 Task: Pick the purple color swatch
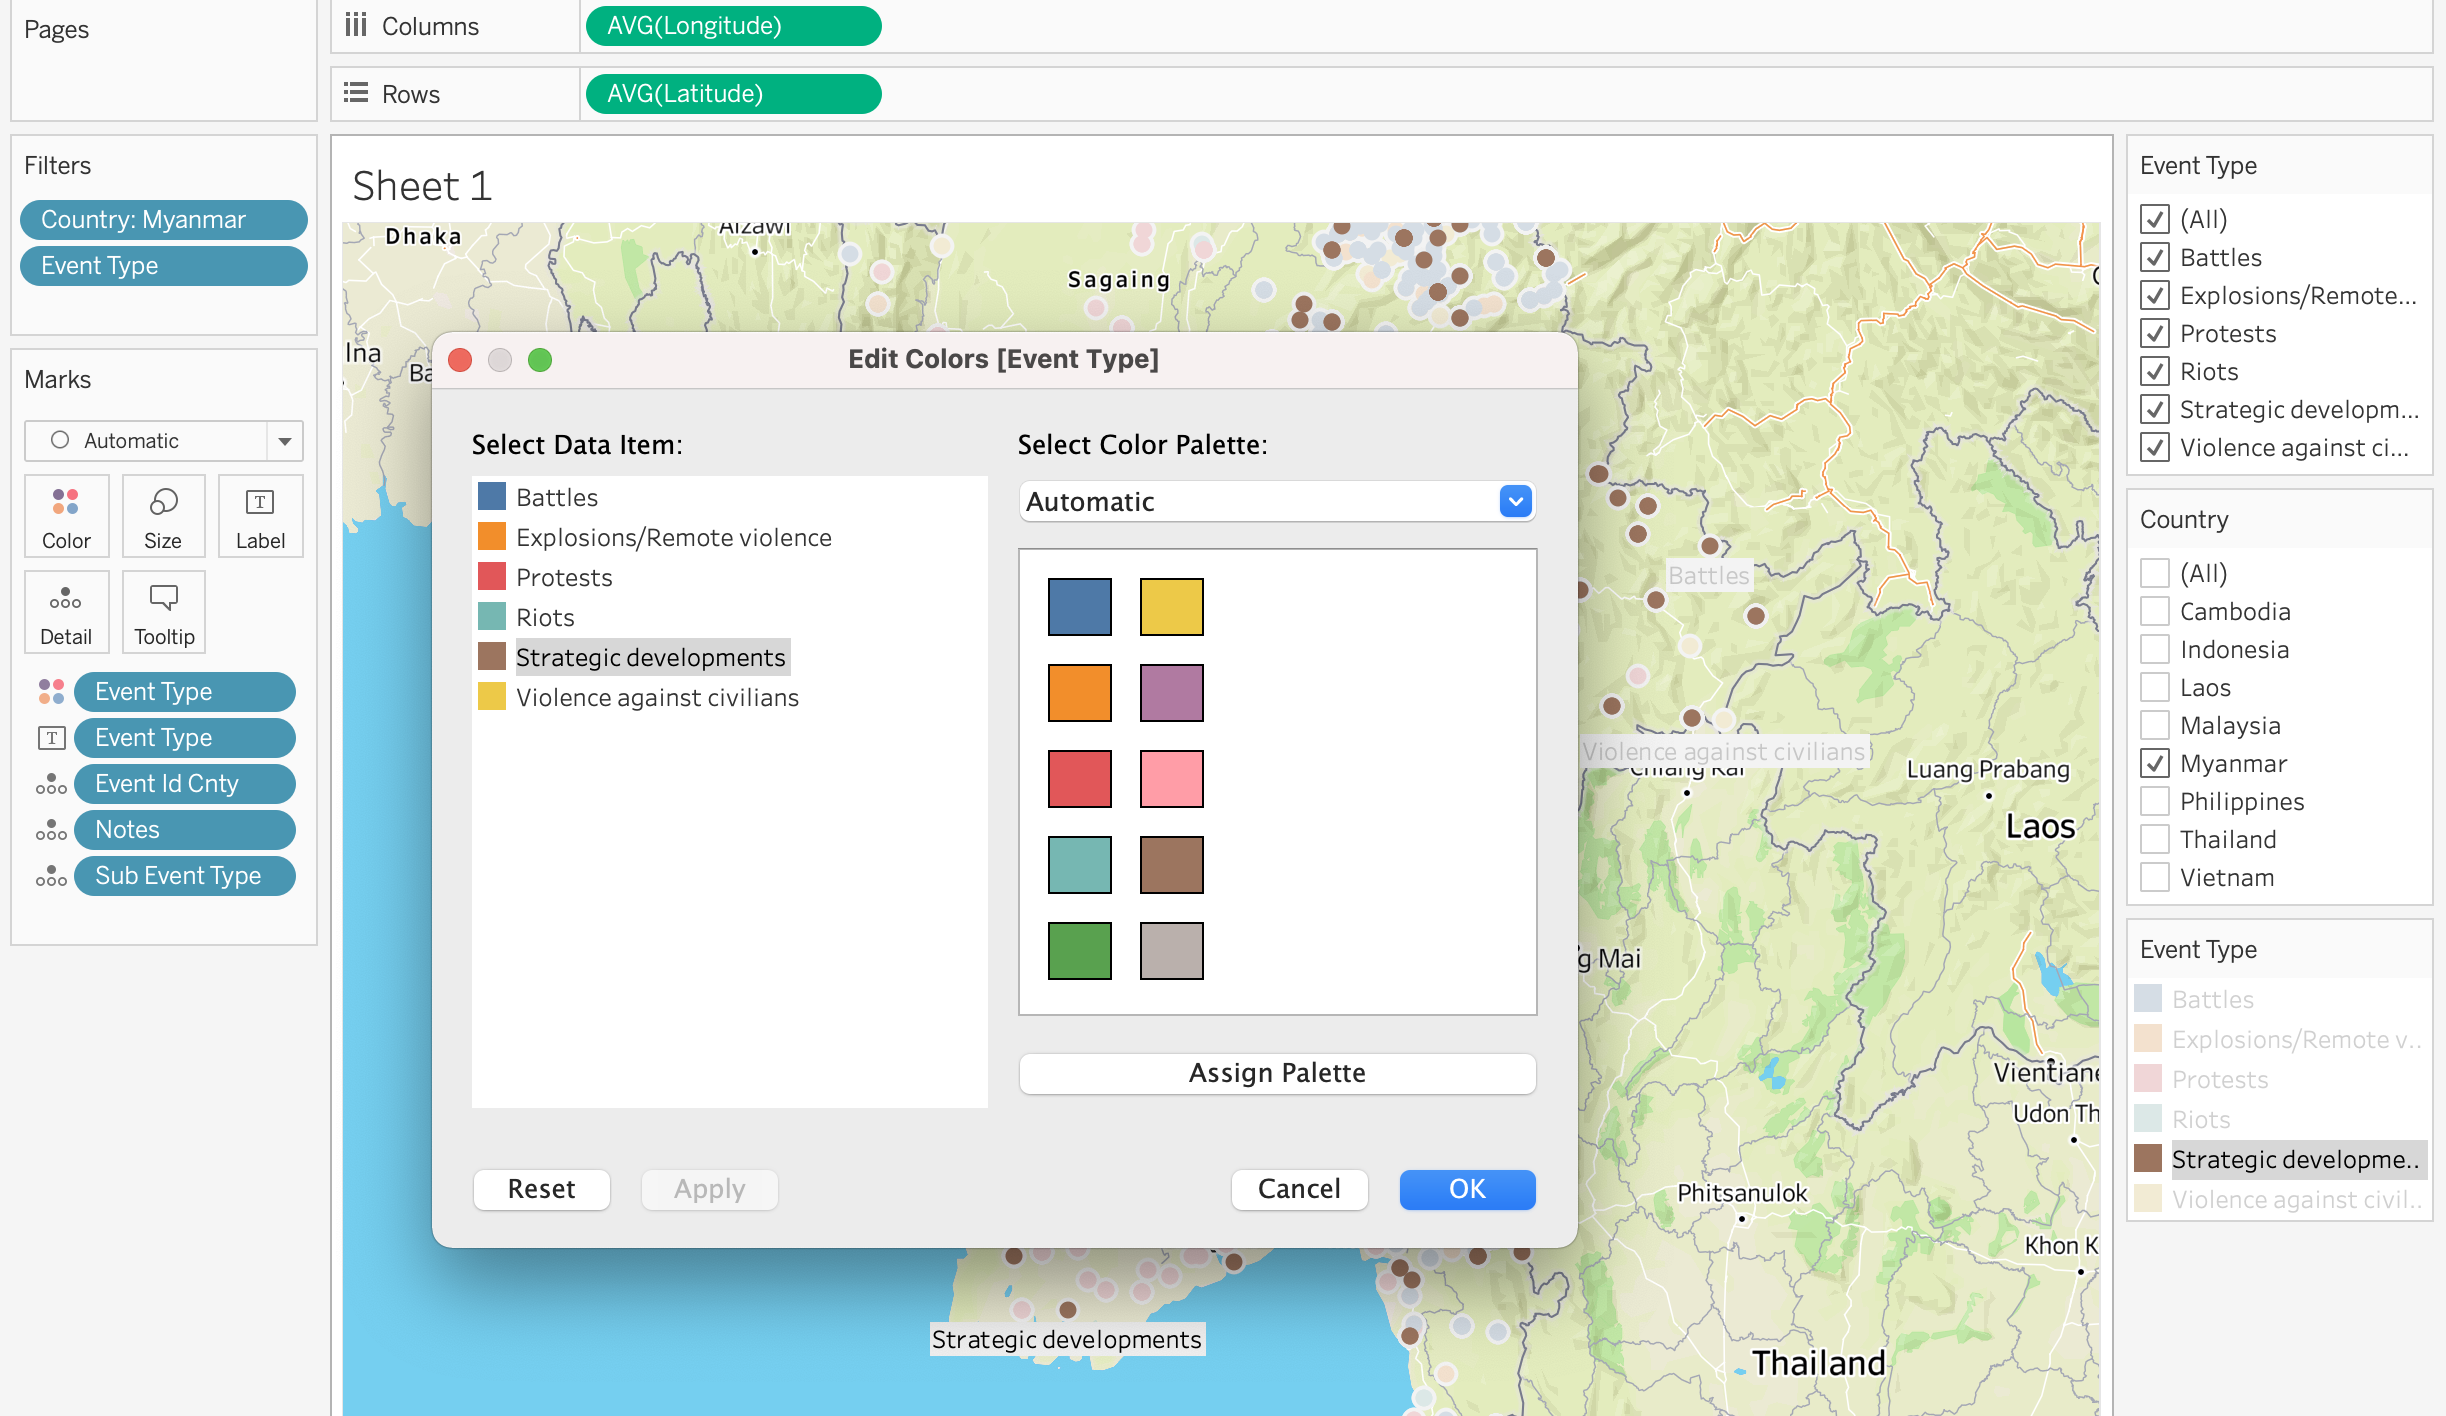(x=1171, y=693)
